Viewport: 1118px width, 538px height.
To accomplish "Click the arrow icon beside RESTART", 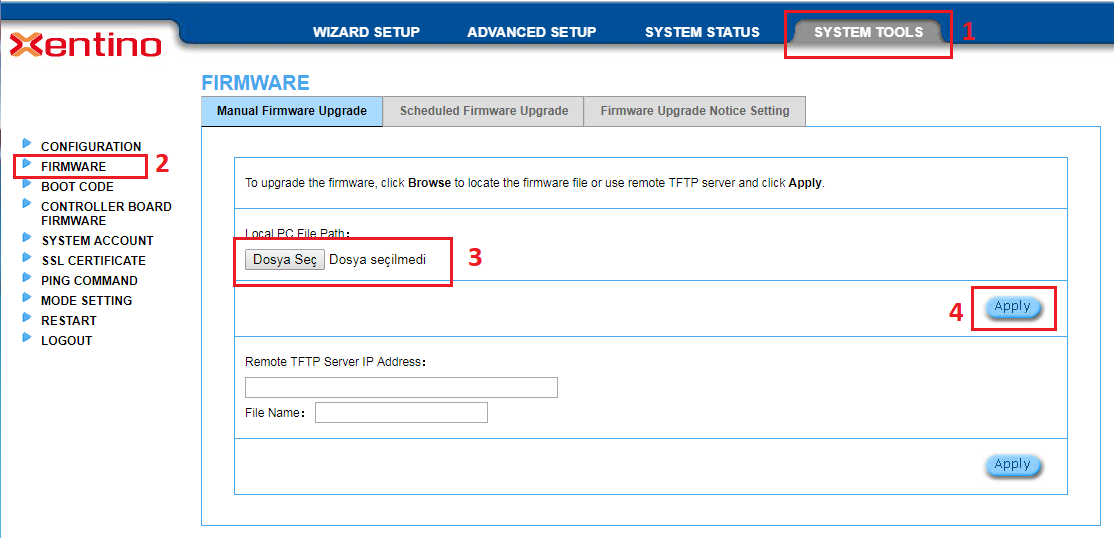I will pyautogui.click(x=26, y=319).
